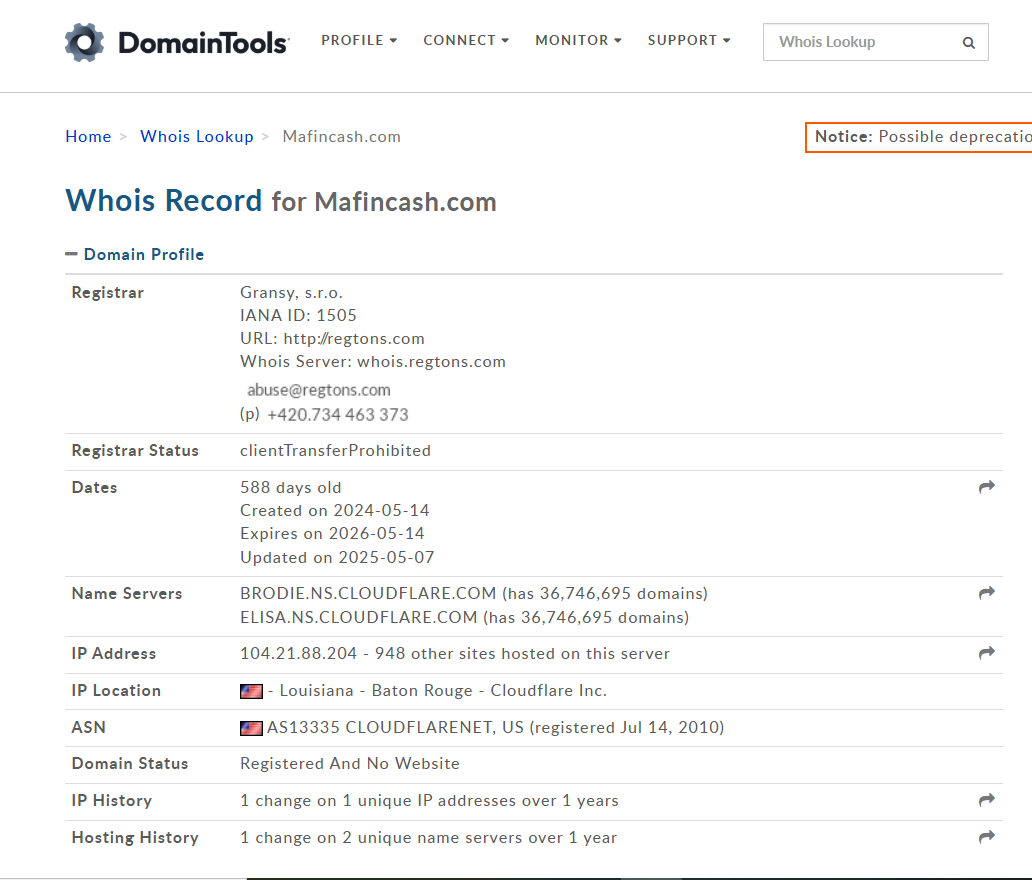Click the US flag in ASN row
This screenshot has height=880, width=1032.
pos(251,728)
